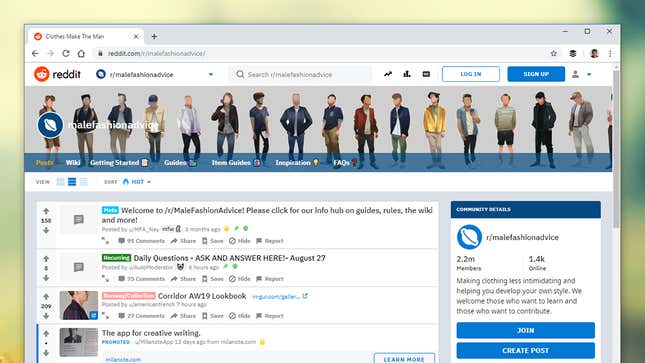Upvote the Corridor AW19 Lookbook post
Viewport: 645px width, 363px height.
46,297
